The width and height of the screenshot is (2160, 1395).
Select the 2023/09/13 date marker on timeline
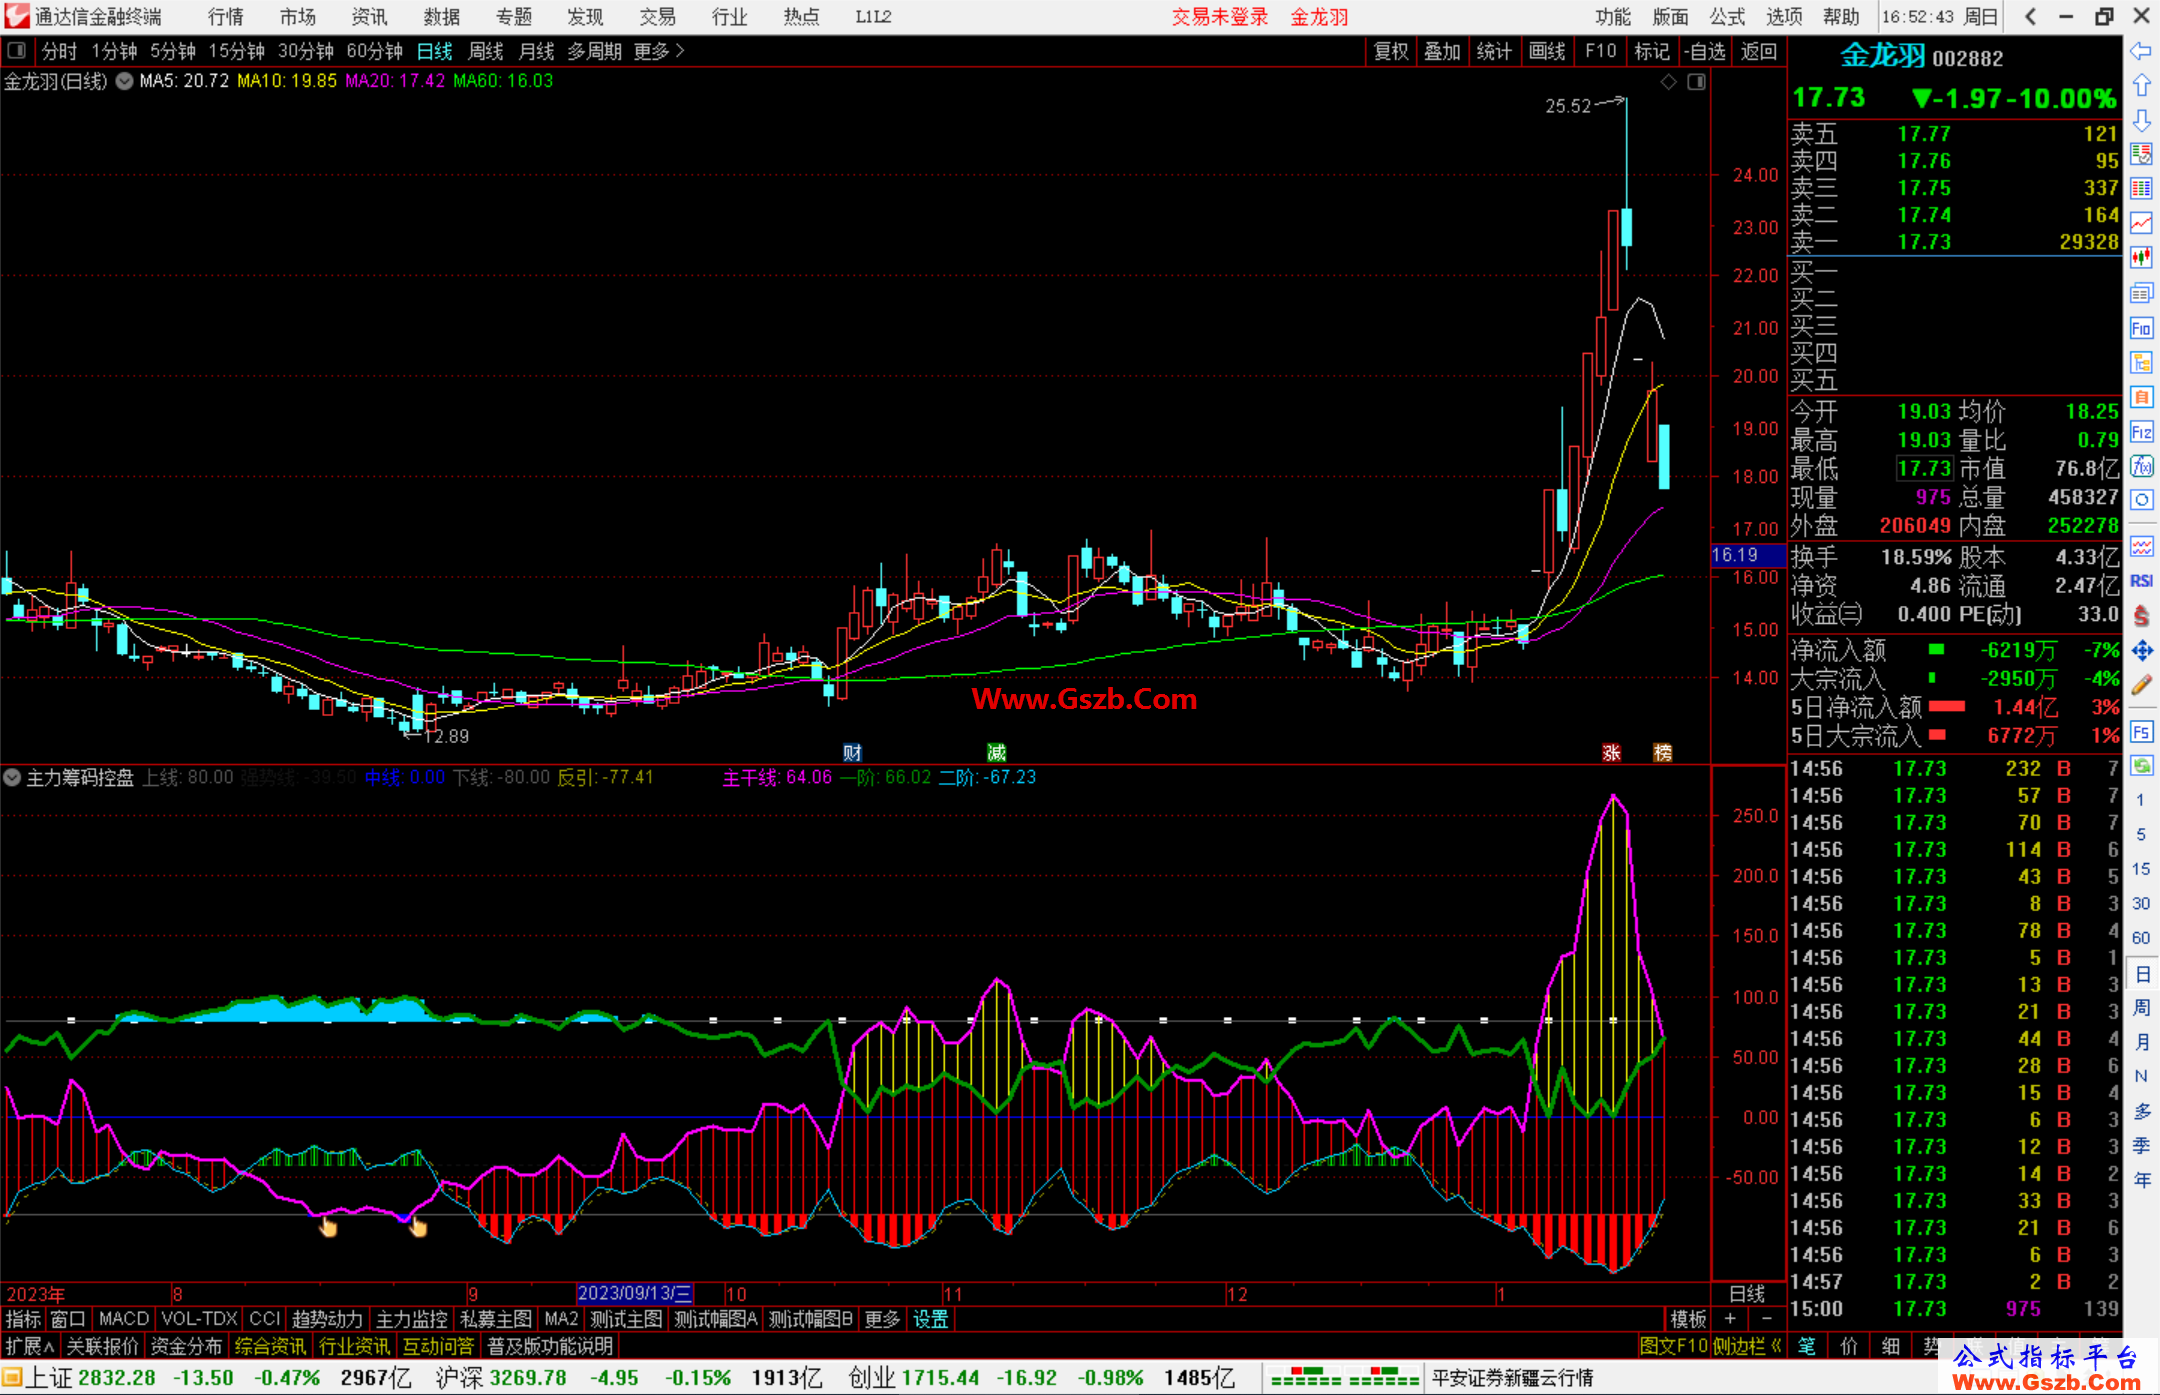tap(634, 1293)
